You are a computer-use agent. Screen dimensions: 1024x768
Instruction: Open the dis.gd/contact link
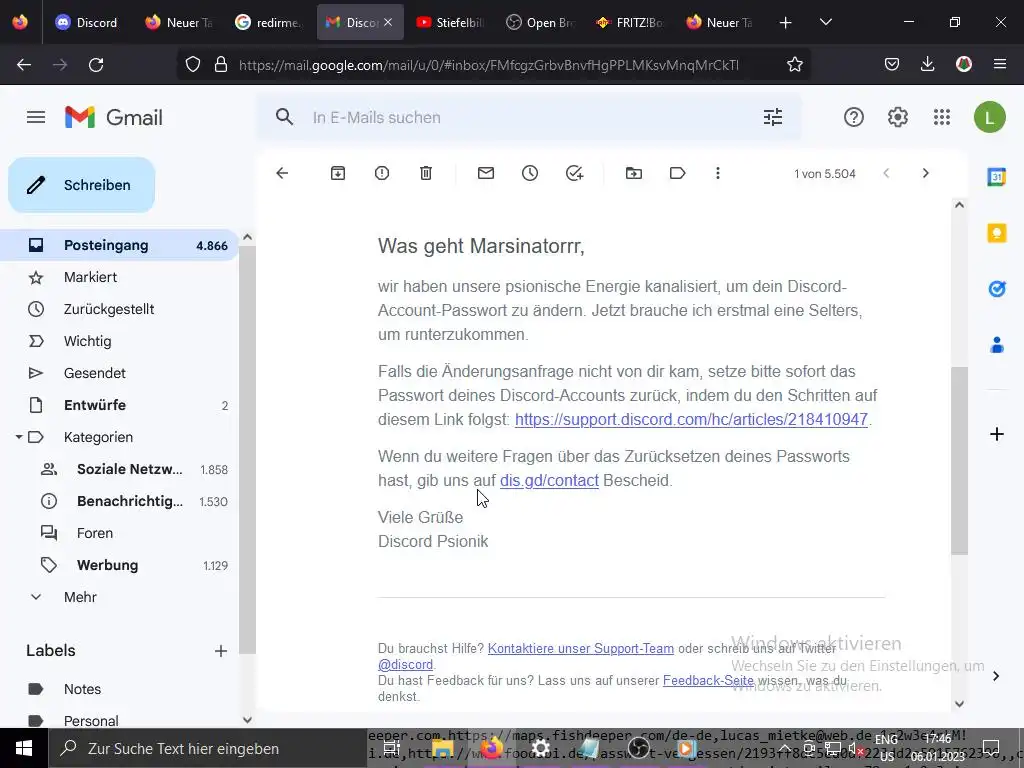549,481
